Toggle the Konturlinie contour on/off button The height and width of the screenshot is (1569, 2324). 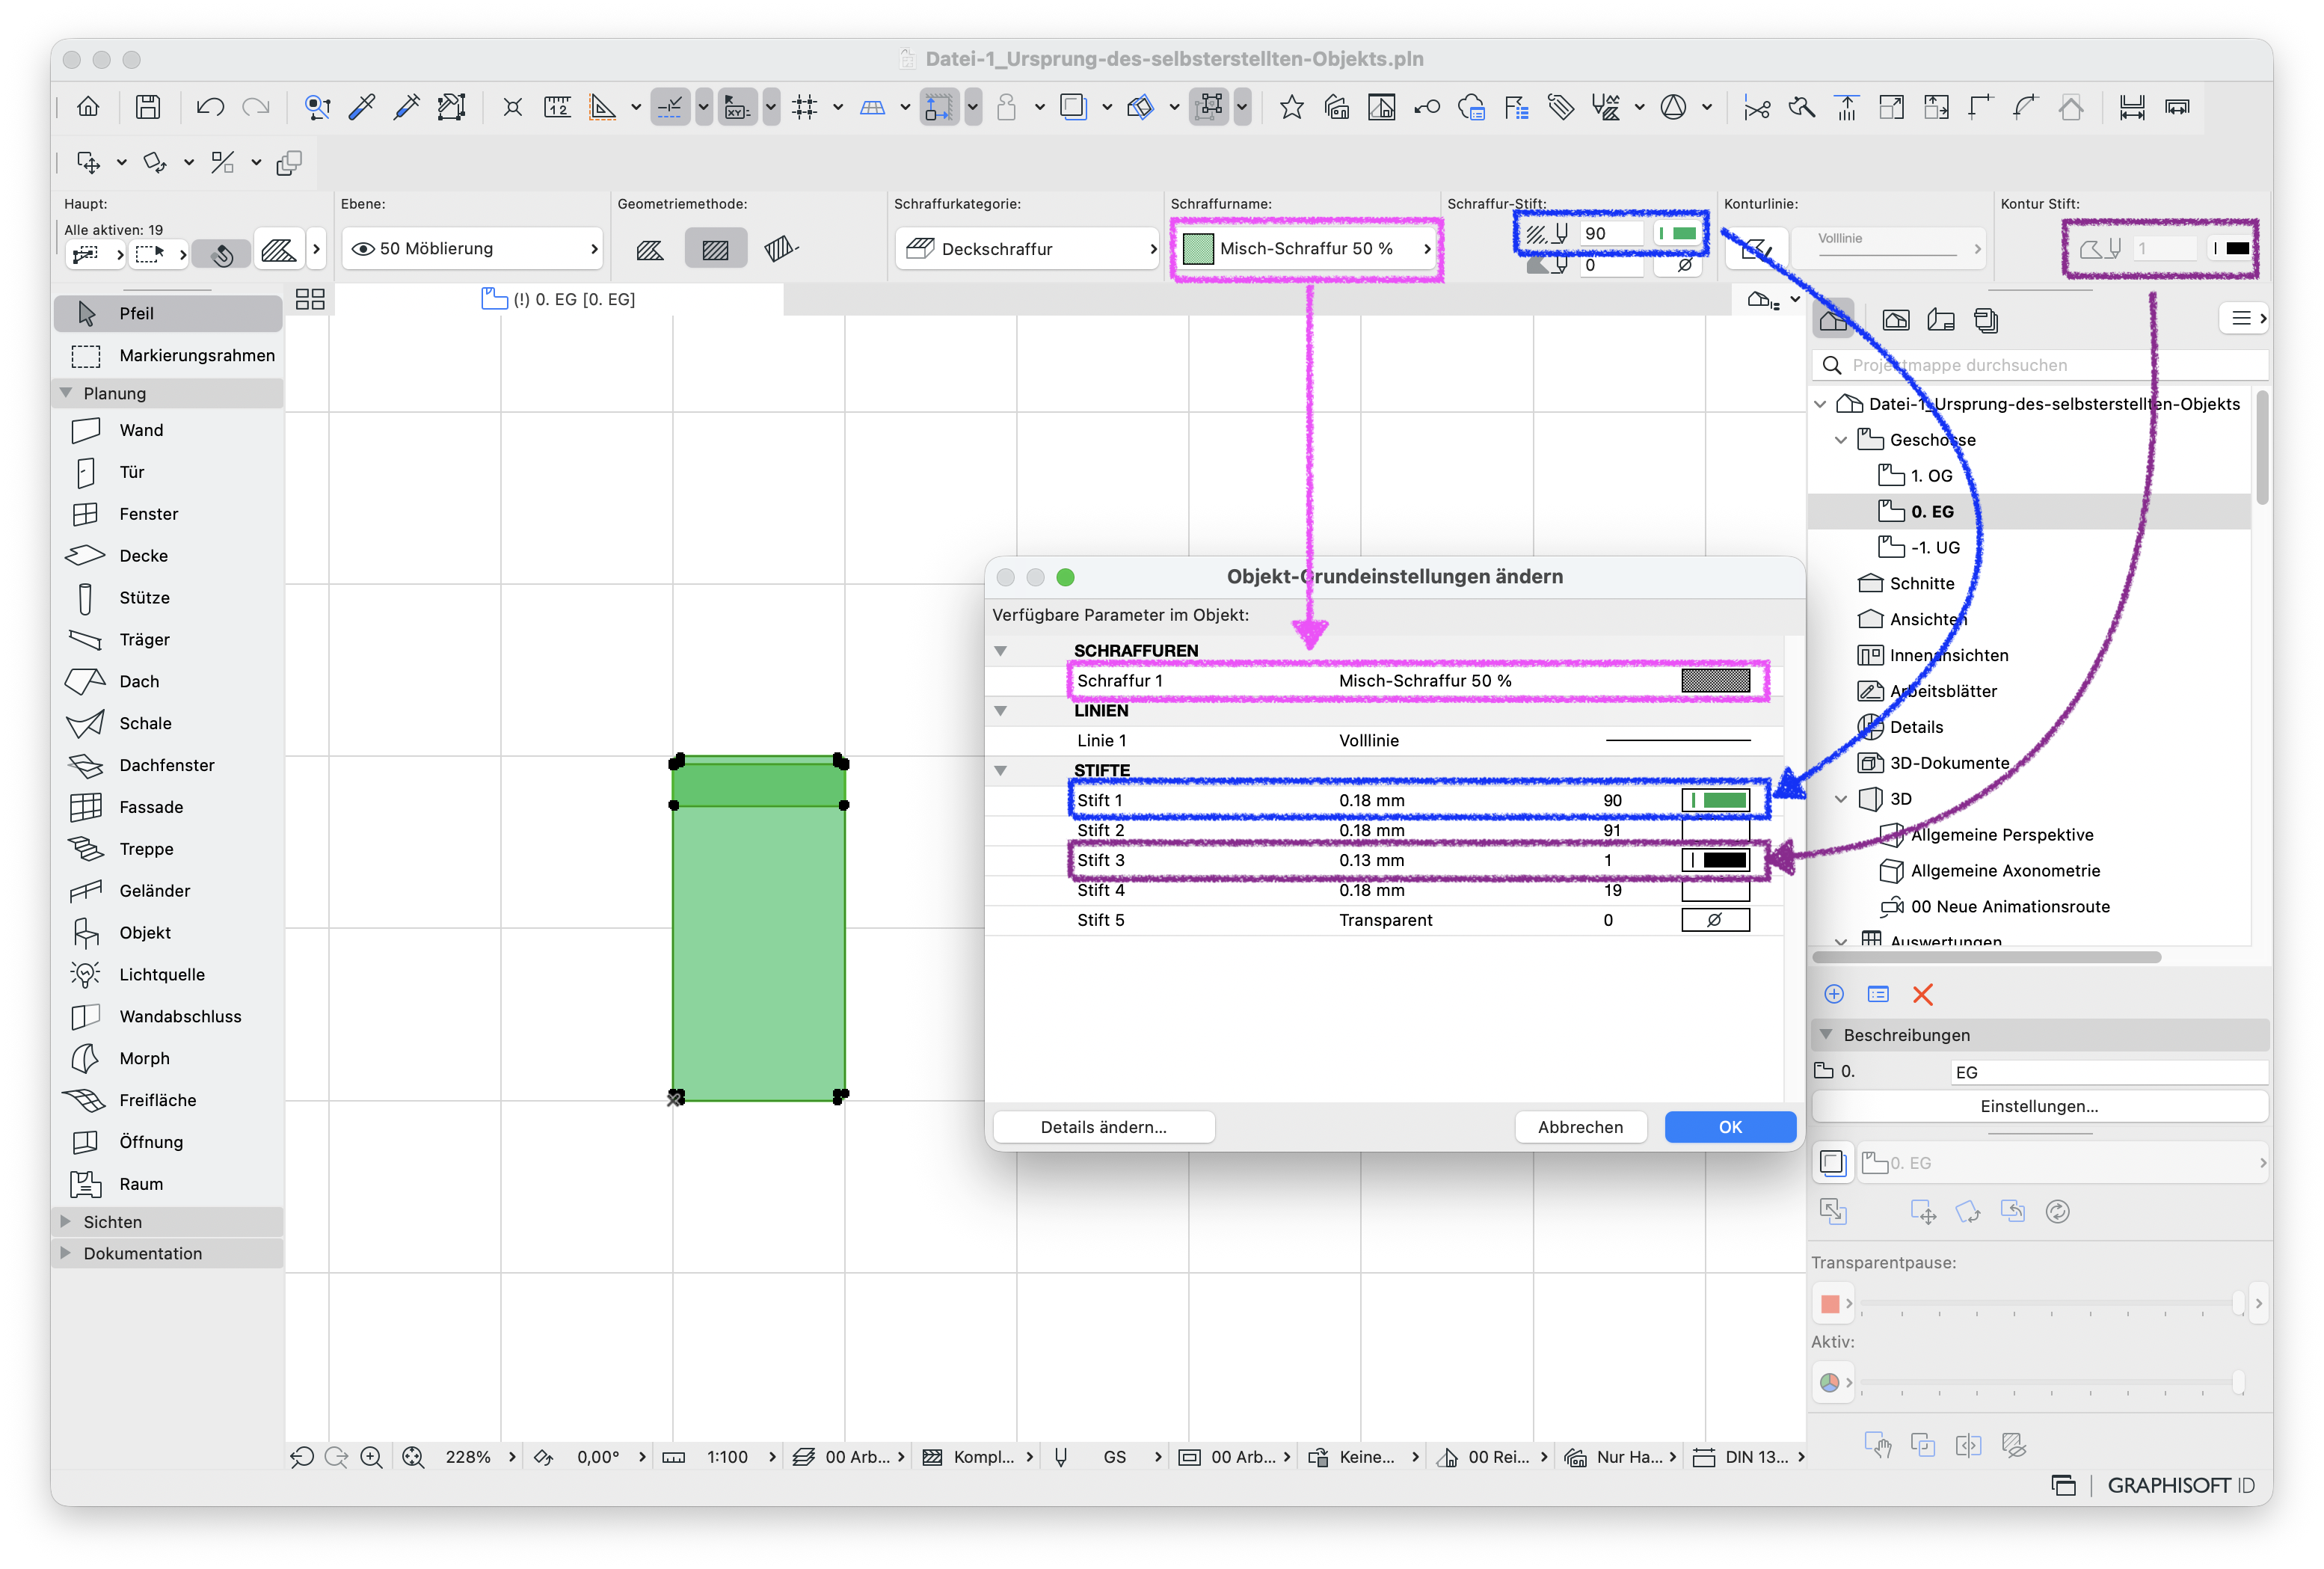tap(1756, 248)
